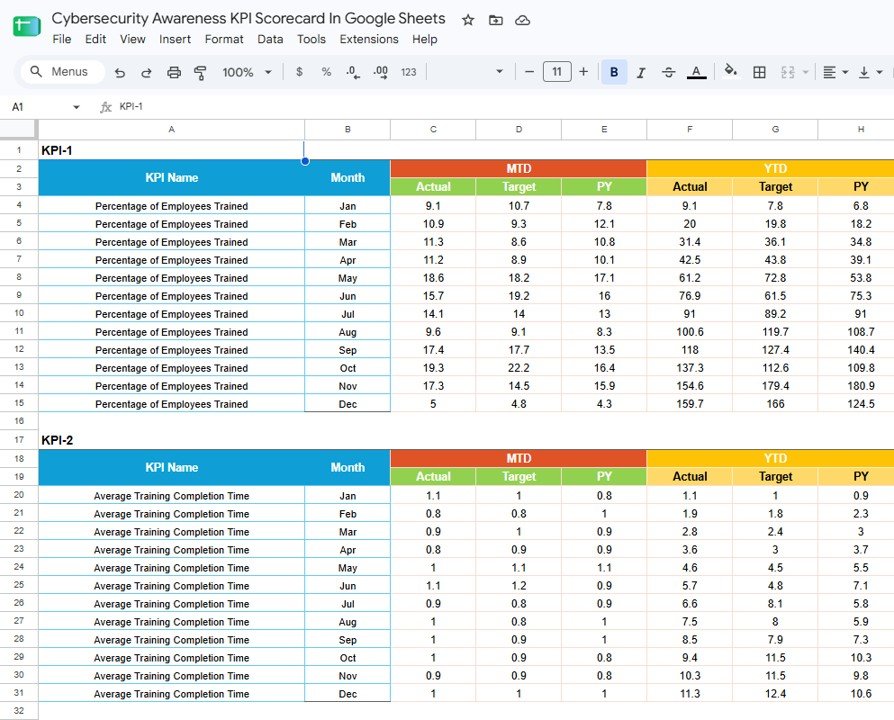894x720 pixels.
Task: Click the borders icon
Action: point(759,72)
